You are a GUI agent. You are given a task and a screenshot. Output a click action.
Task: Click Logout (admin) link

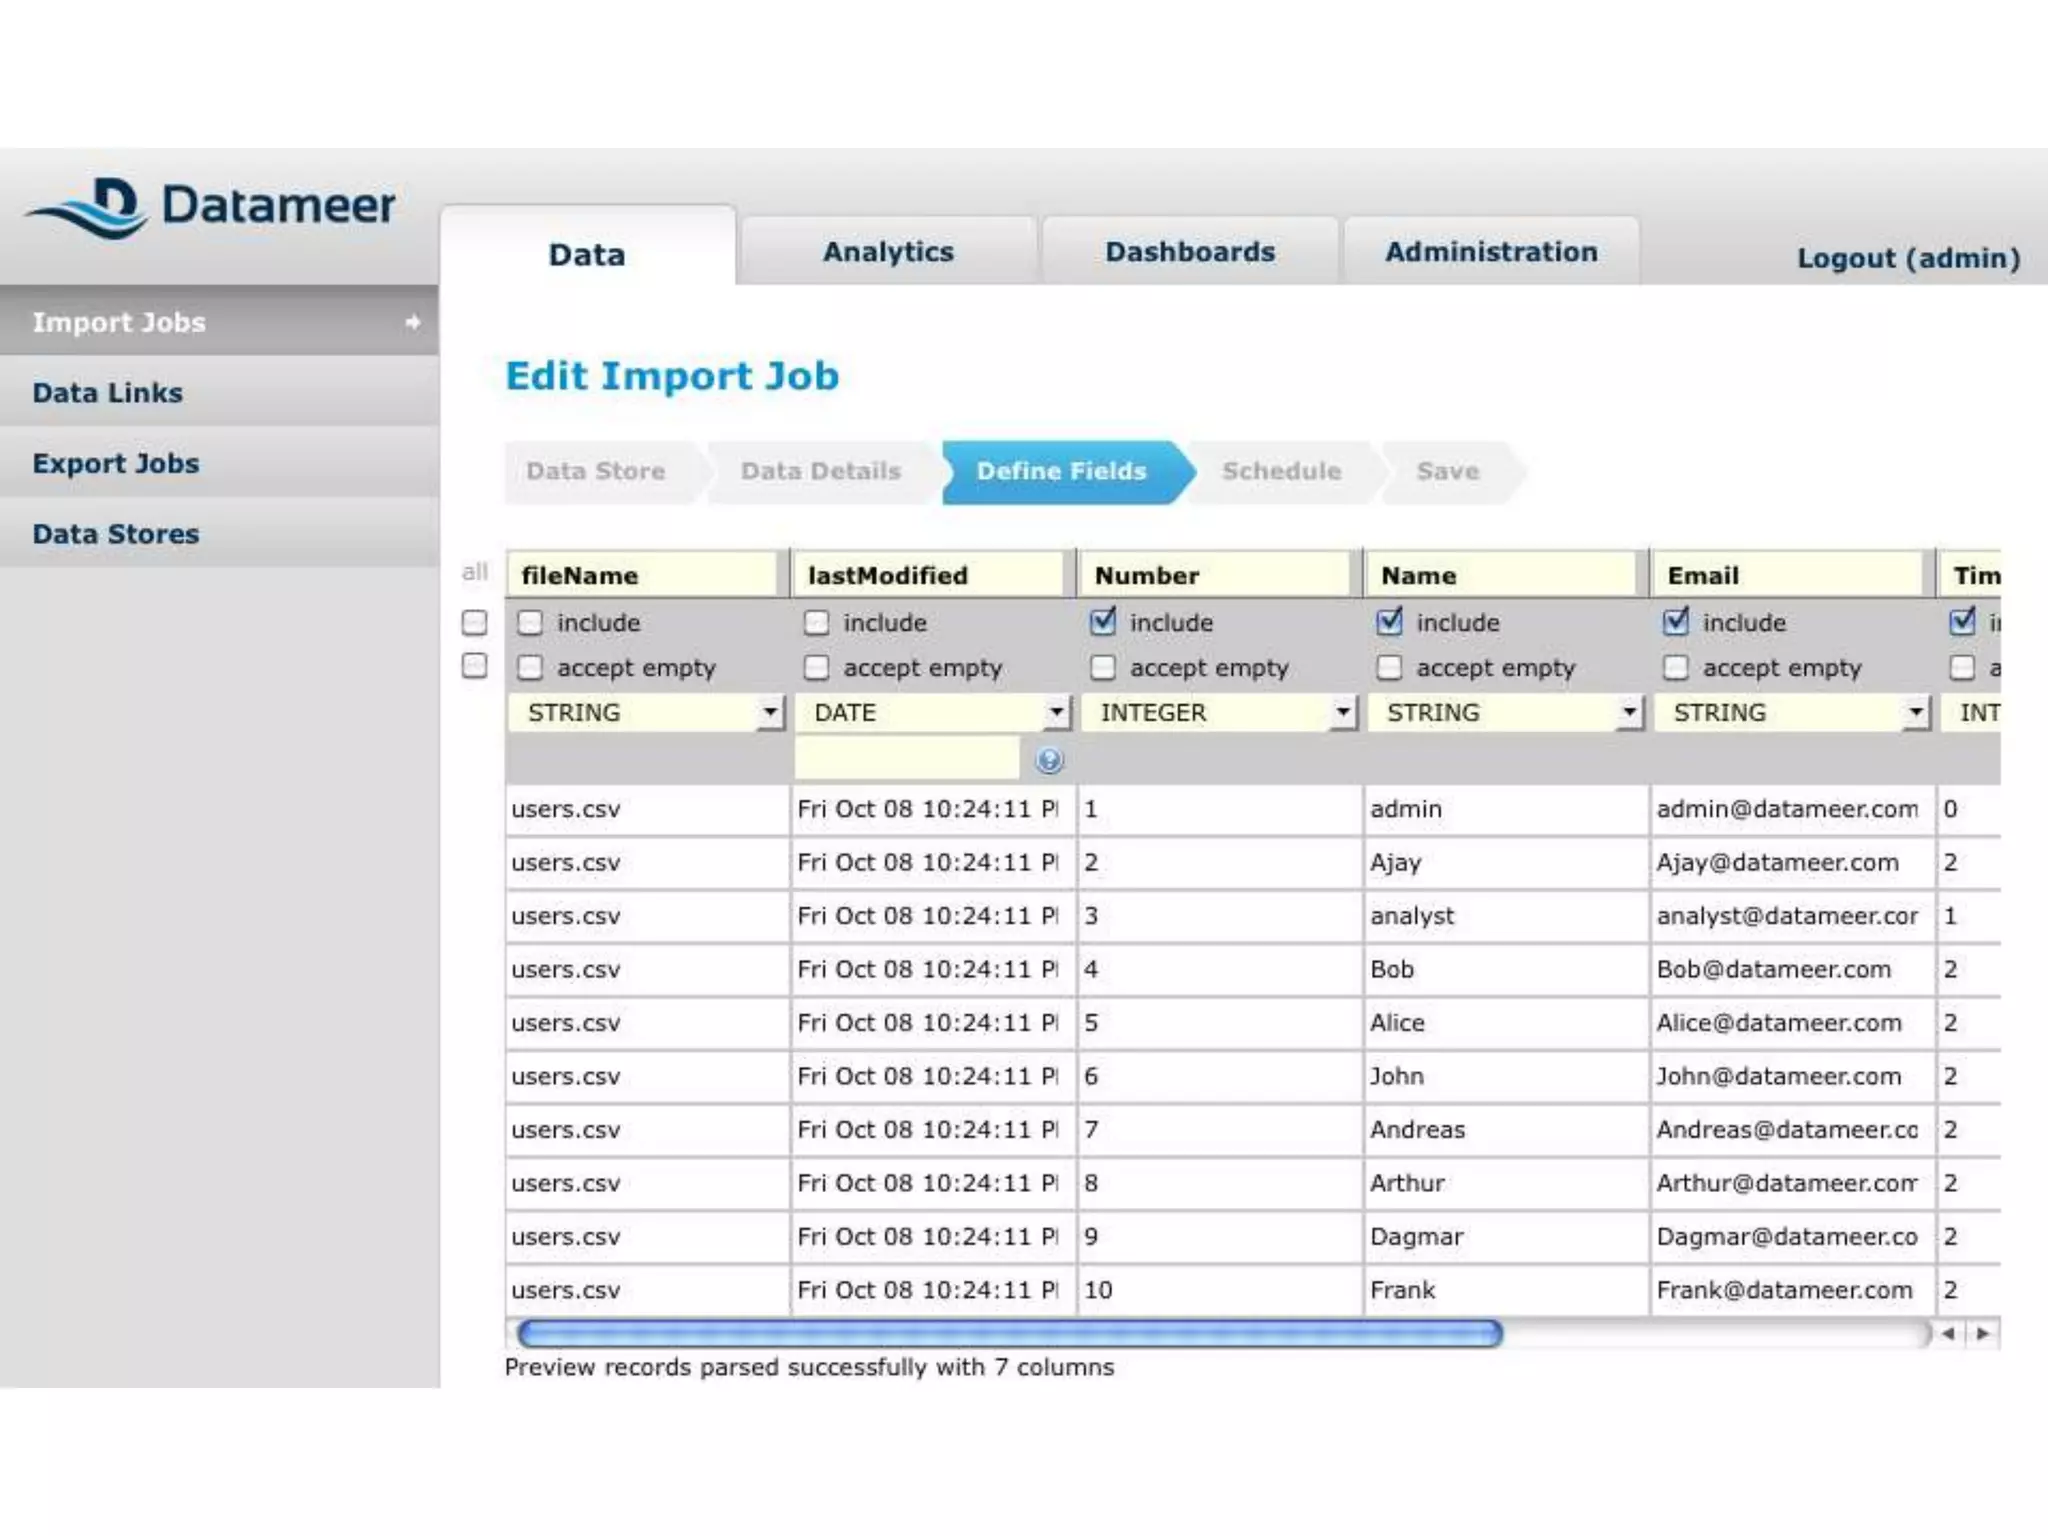point(1908,258)
